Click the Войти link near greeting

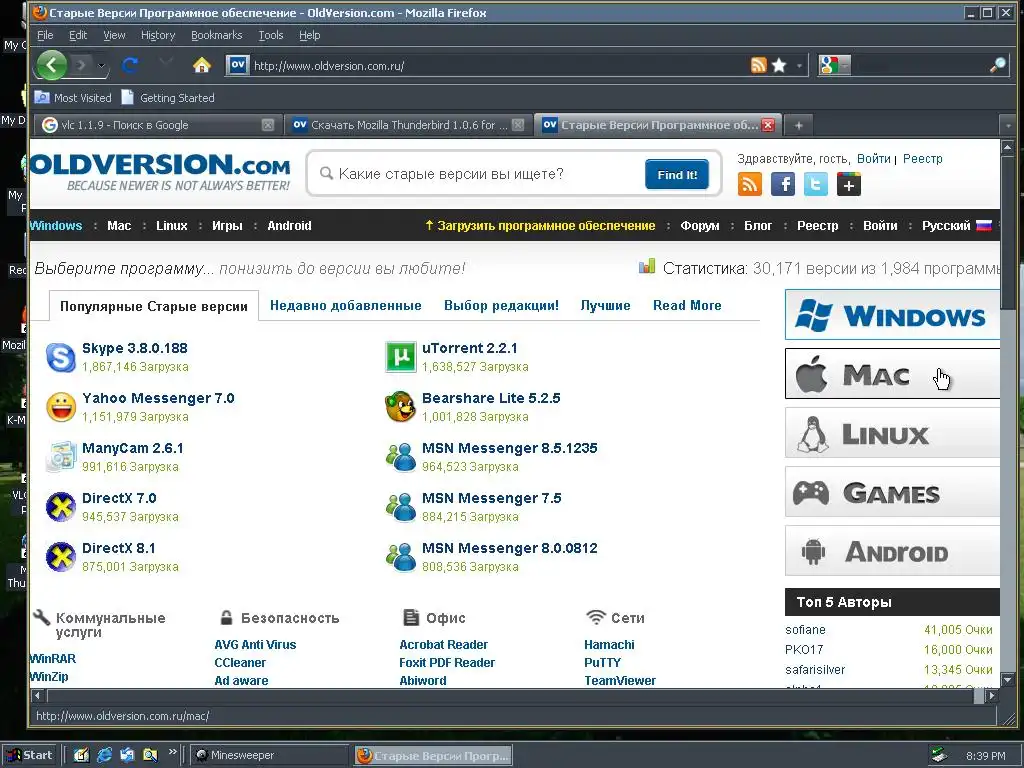tap(873, 159)
